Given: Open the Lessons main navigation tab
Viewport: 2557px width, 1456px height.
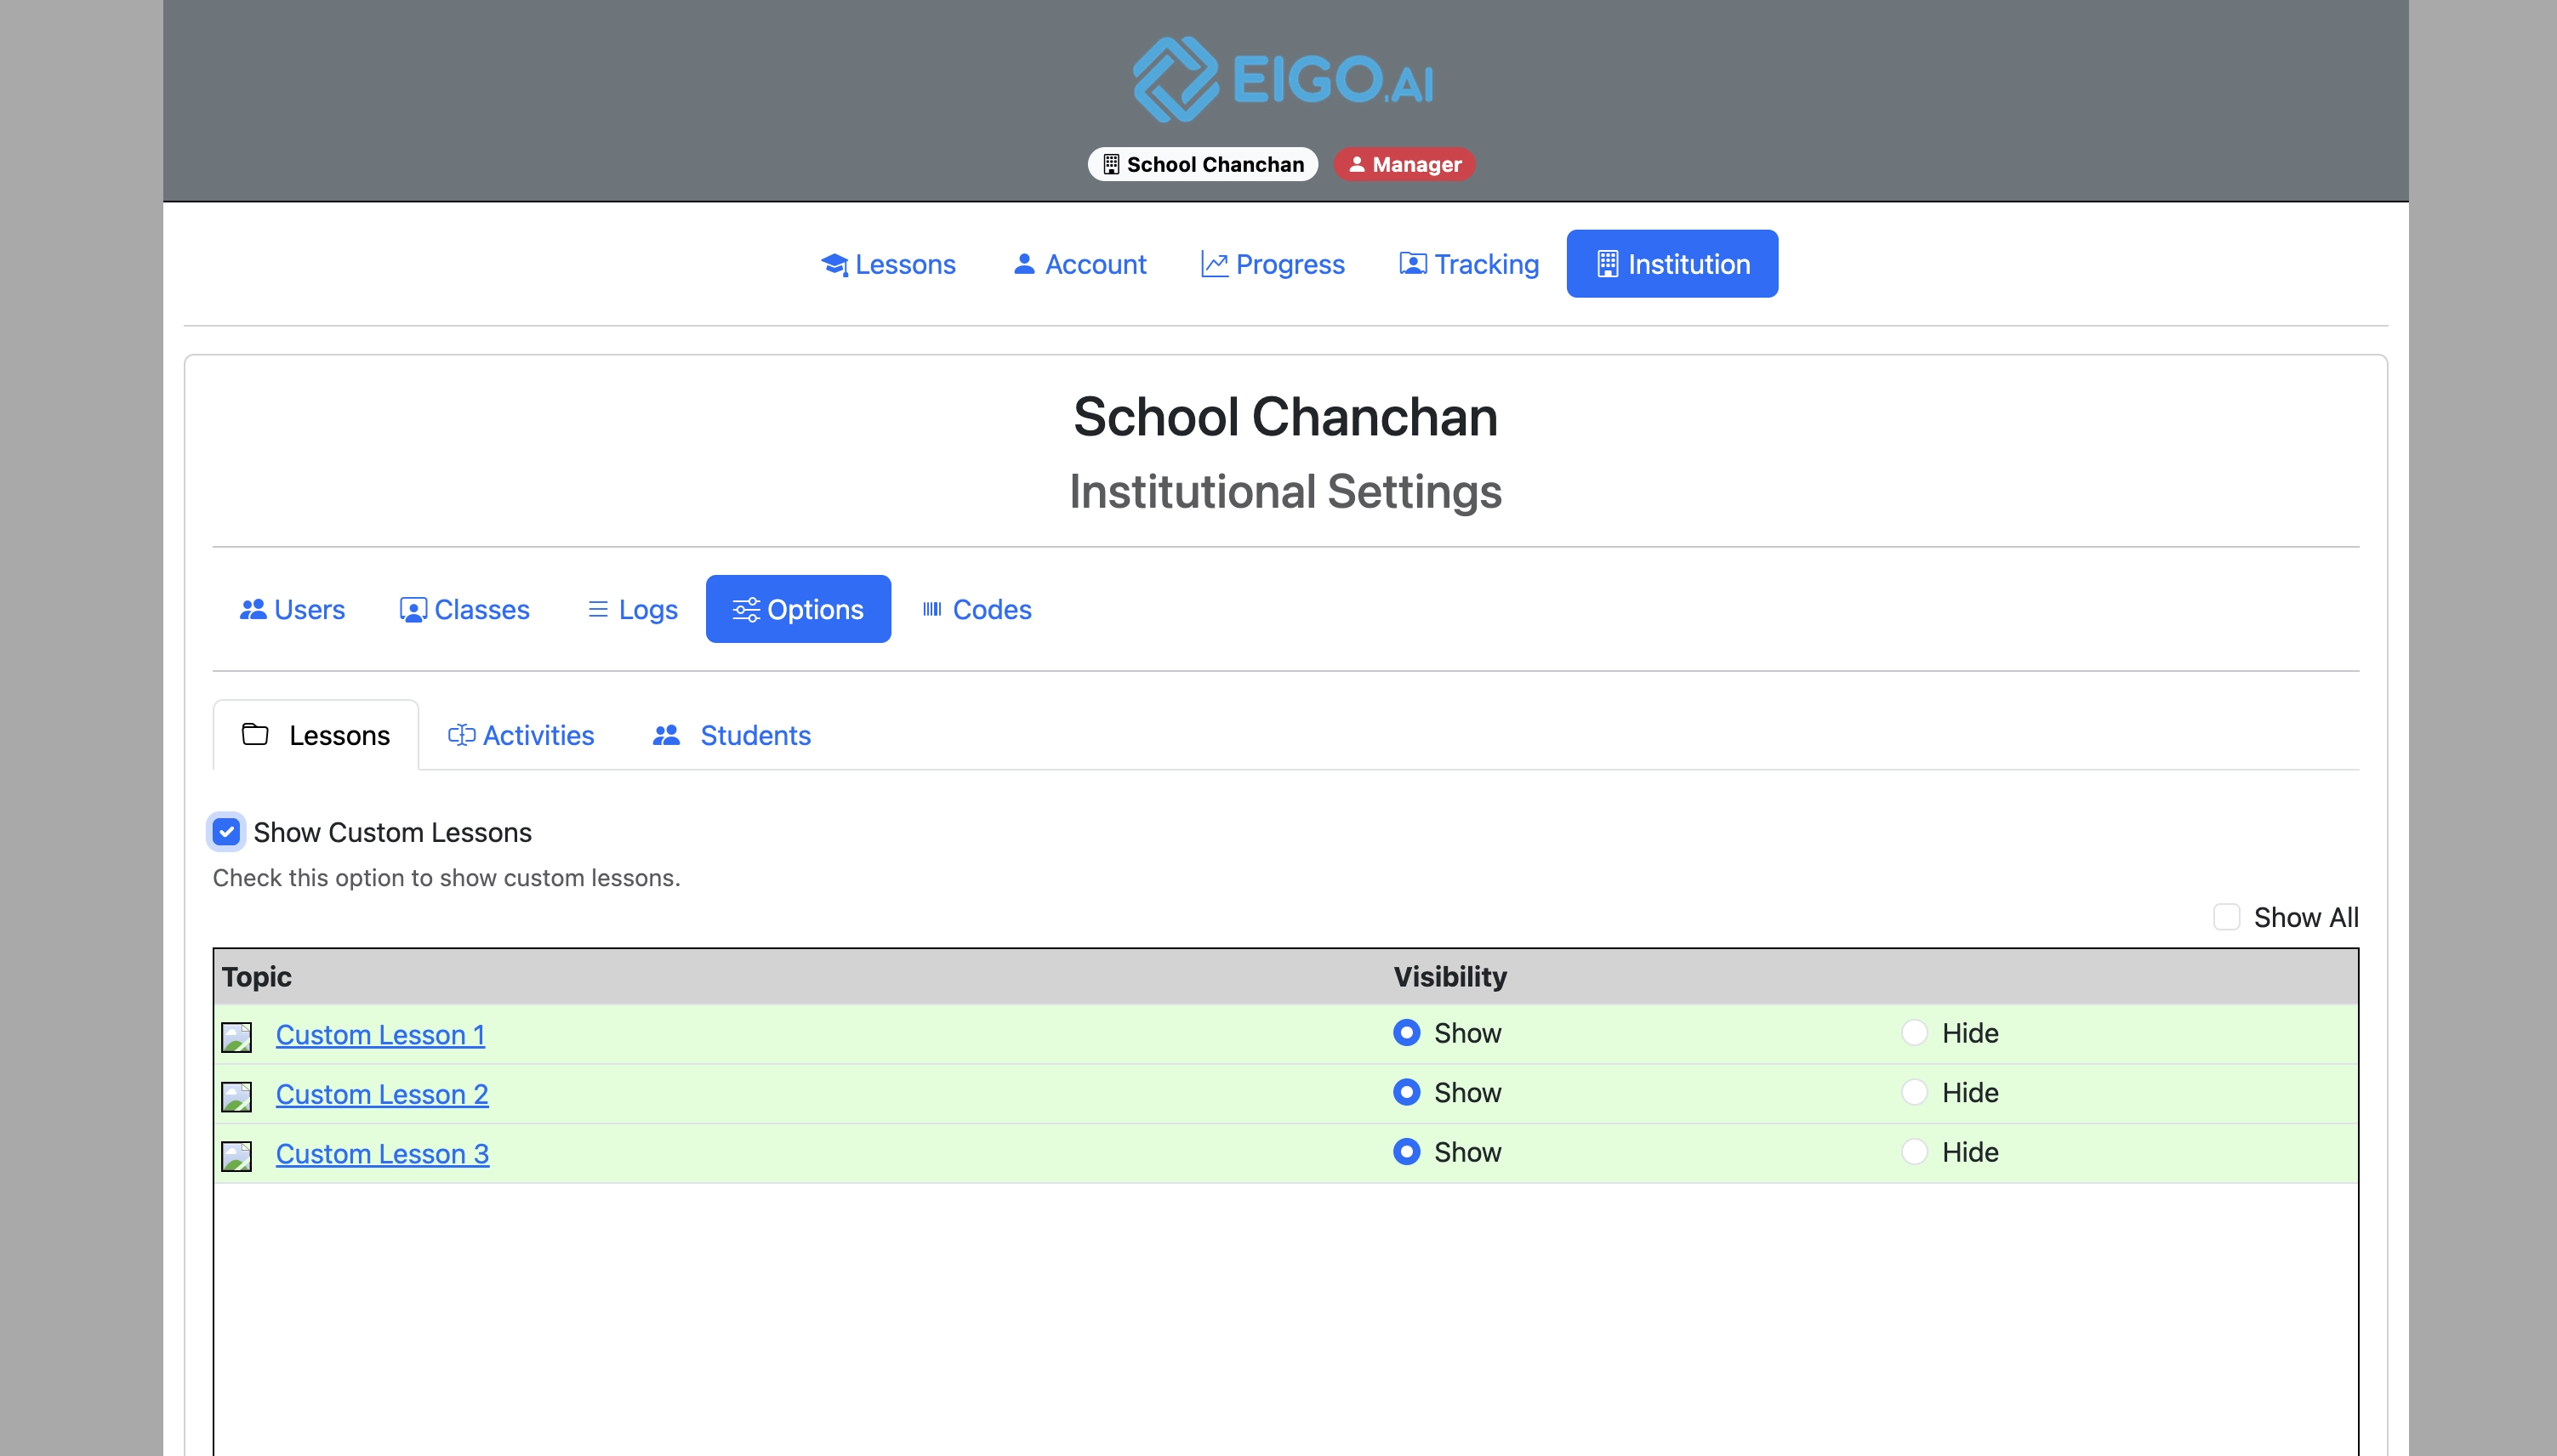Looking at the screenshot, I should pyautogui.click(x=888, y=264).
